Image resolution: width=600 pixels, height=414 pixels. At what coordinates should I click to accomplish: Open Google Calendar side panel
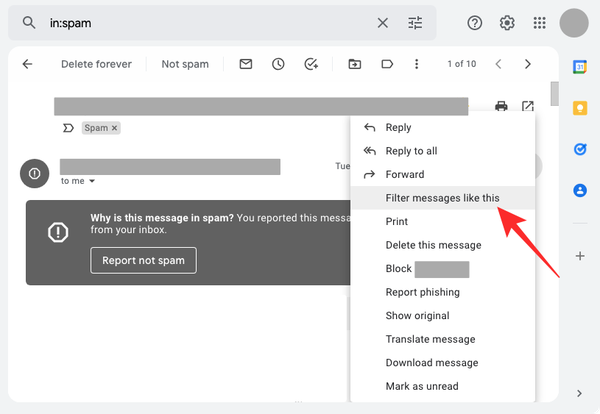coord(580,67)
